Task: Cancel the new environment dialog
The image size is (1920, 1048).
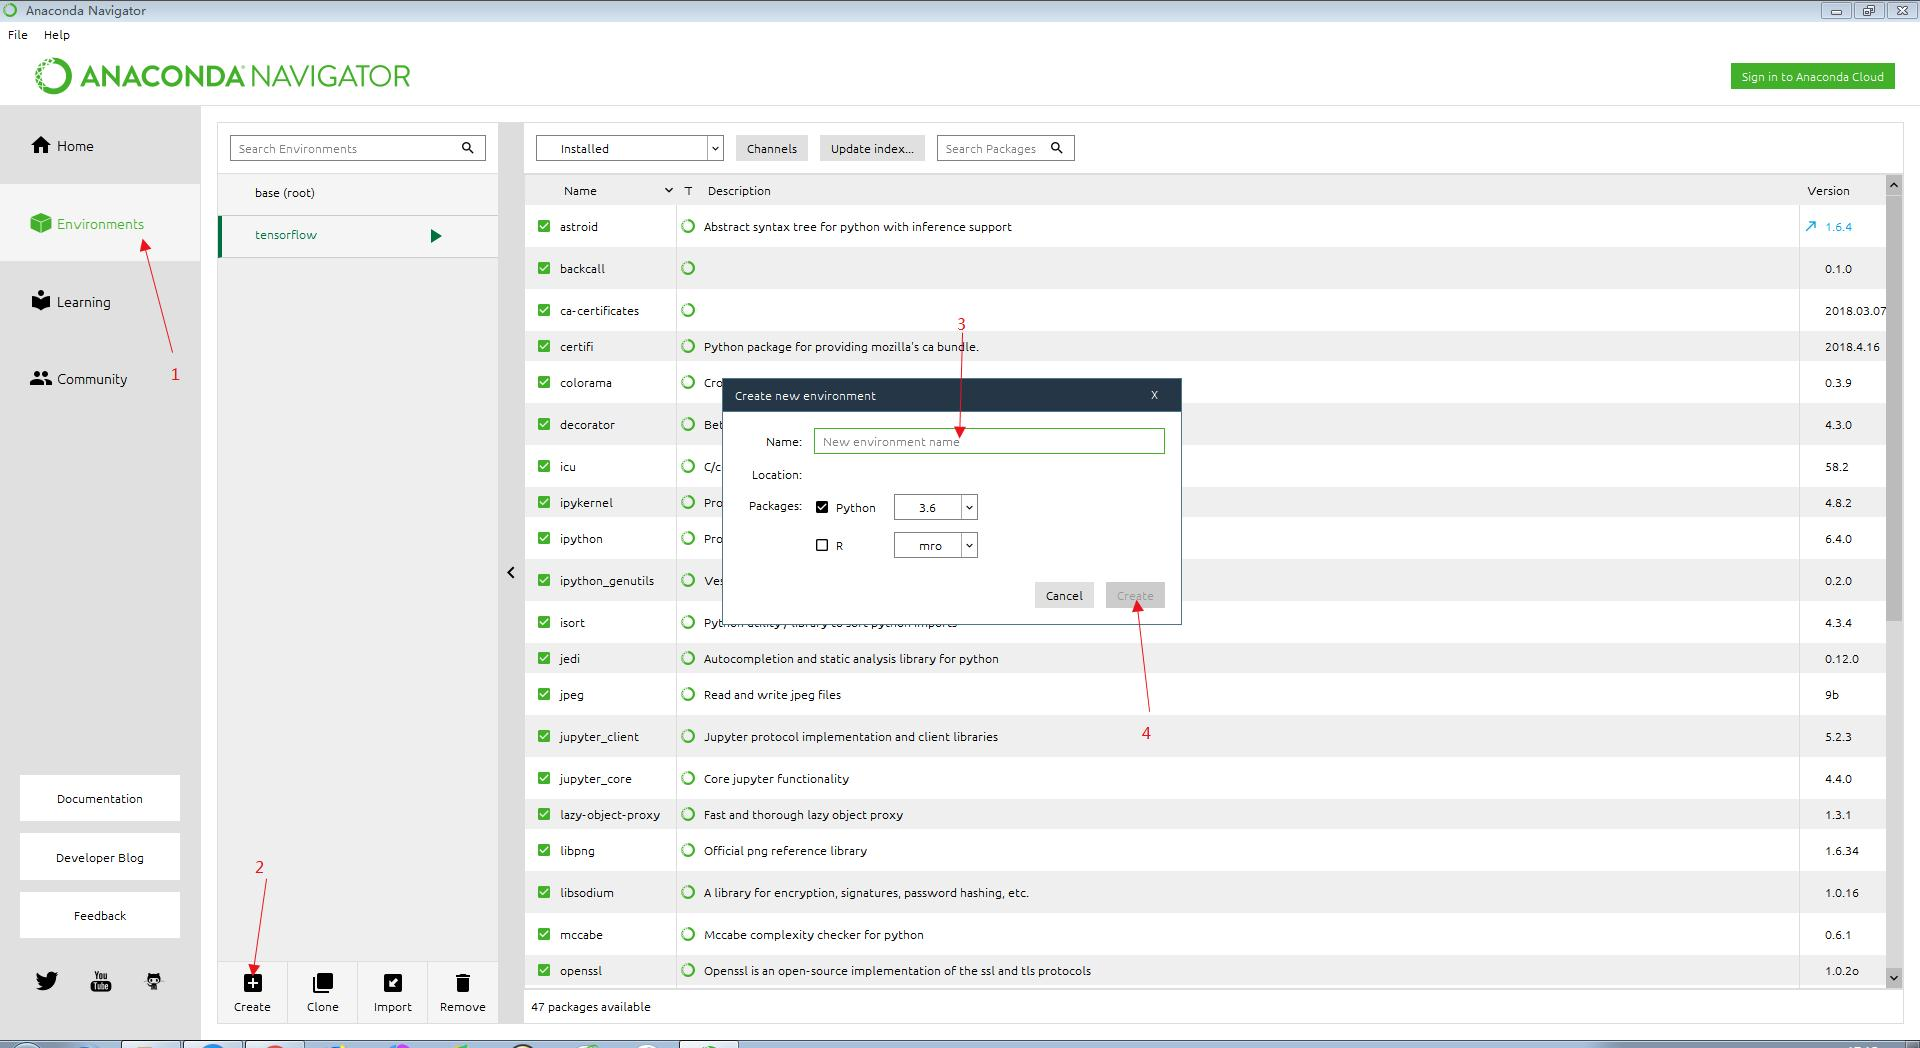Action: (x=1064, y=595)
